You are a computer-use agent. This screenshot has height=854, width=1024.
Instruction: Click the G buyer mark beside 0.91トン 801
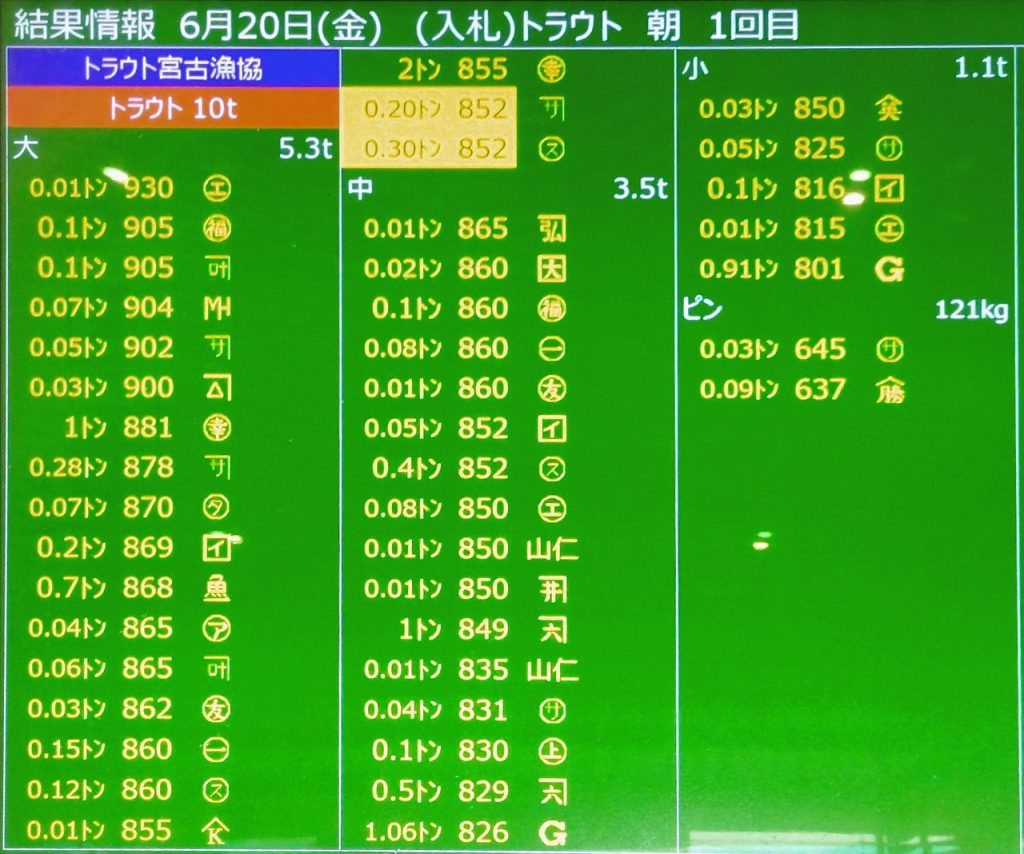(888, 269)
